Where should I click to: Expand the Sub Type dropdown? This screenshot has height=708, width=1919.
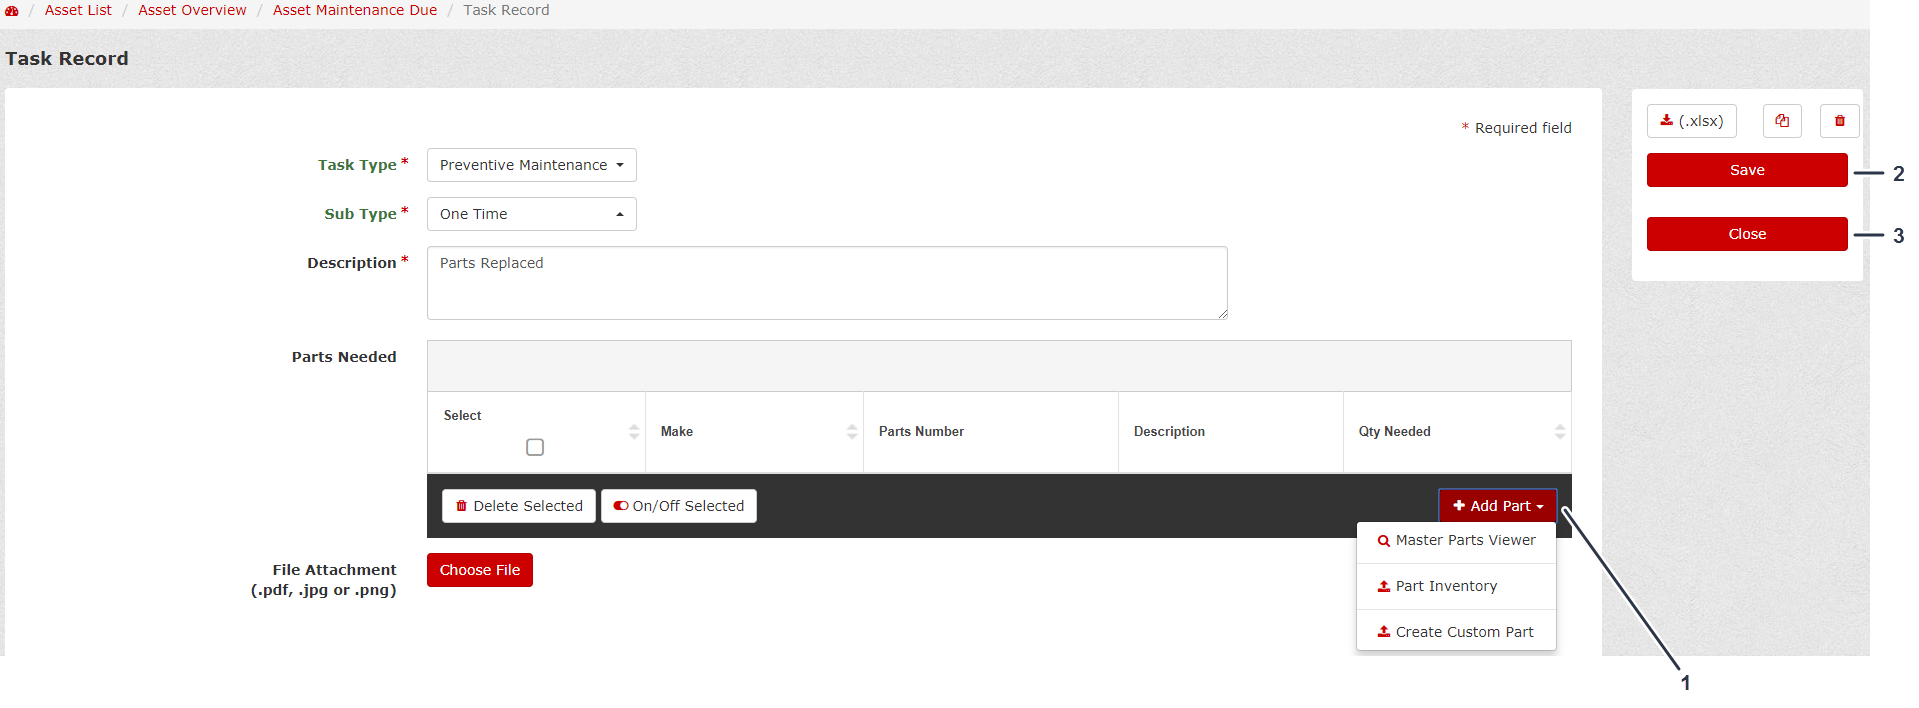pyautogui.click(x=531, y=214)
